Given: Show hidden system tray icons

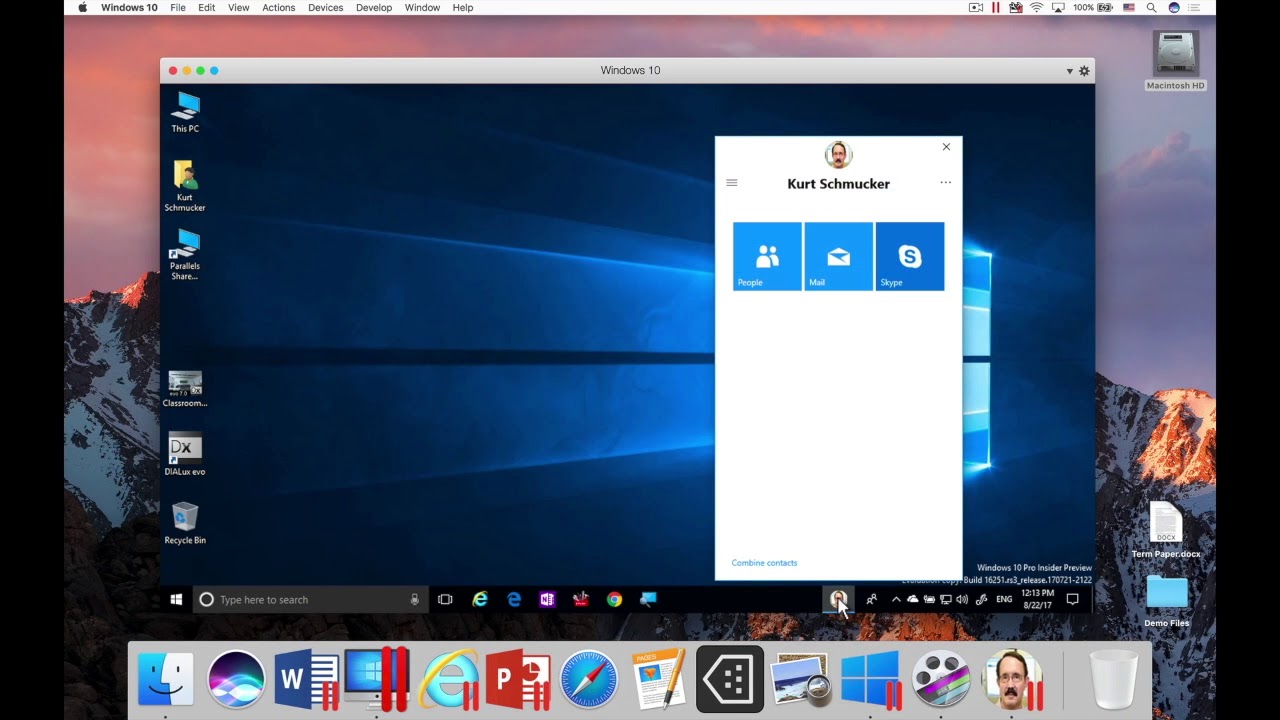Looking at the screenshot, I should [896, 599].
